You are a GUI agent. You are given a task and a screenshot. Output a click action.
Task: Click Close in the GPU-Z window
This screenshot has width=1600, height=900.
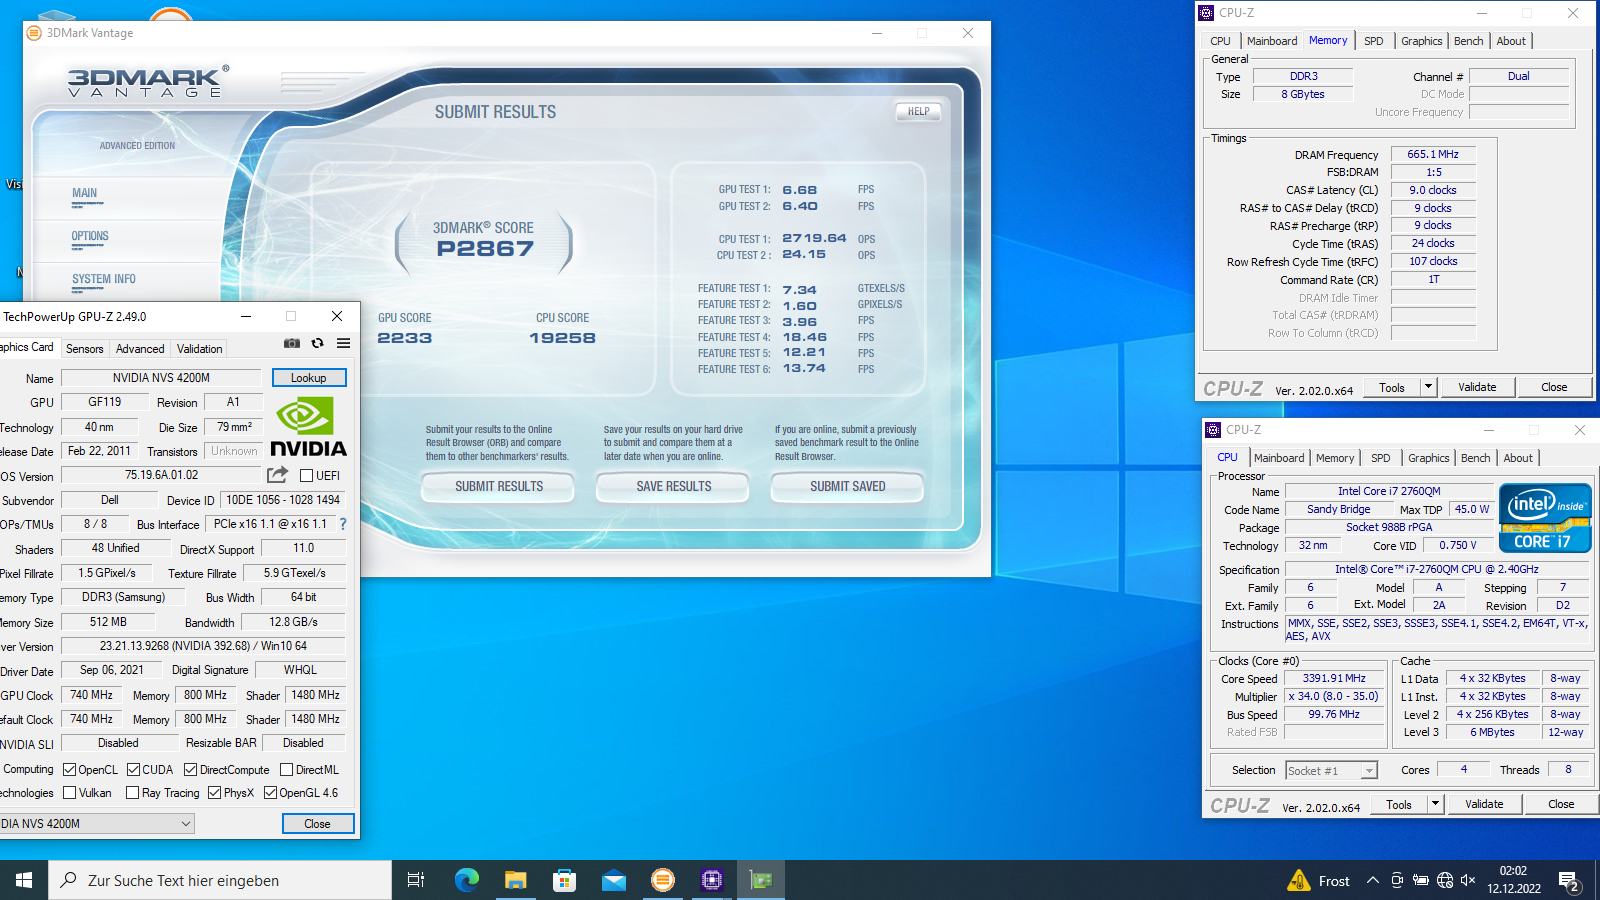[x=317, y=824]
